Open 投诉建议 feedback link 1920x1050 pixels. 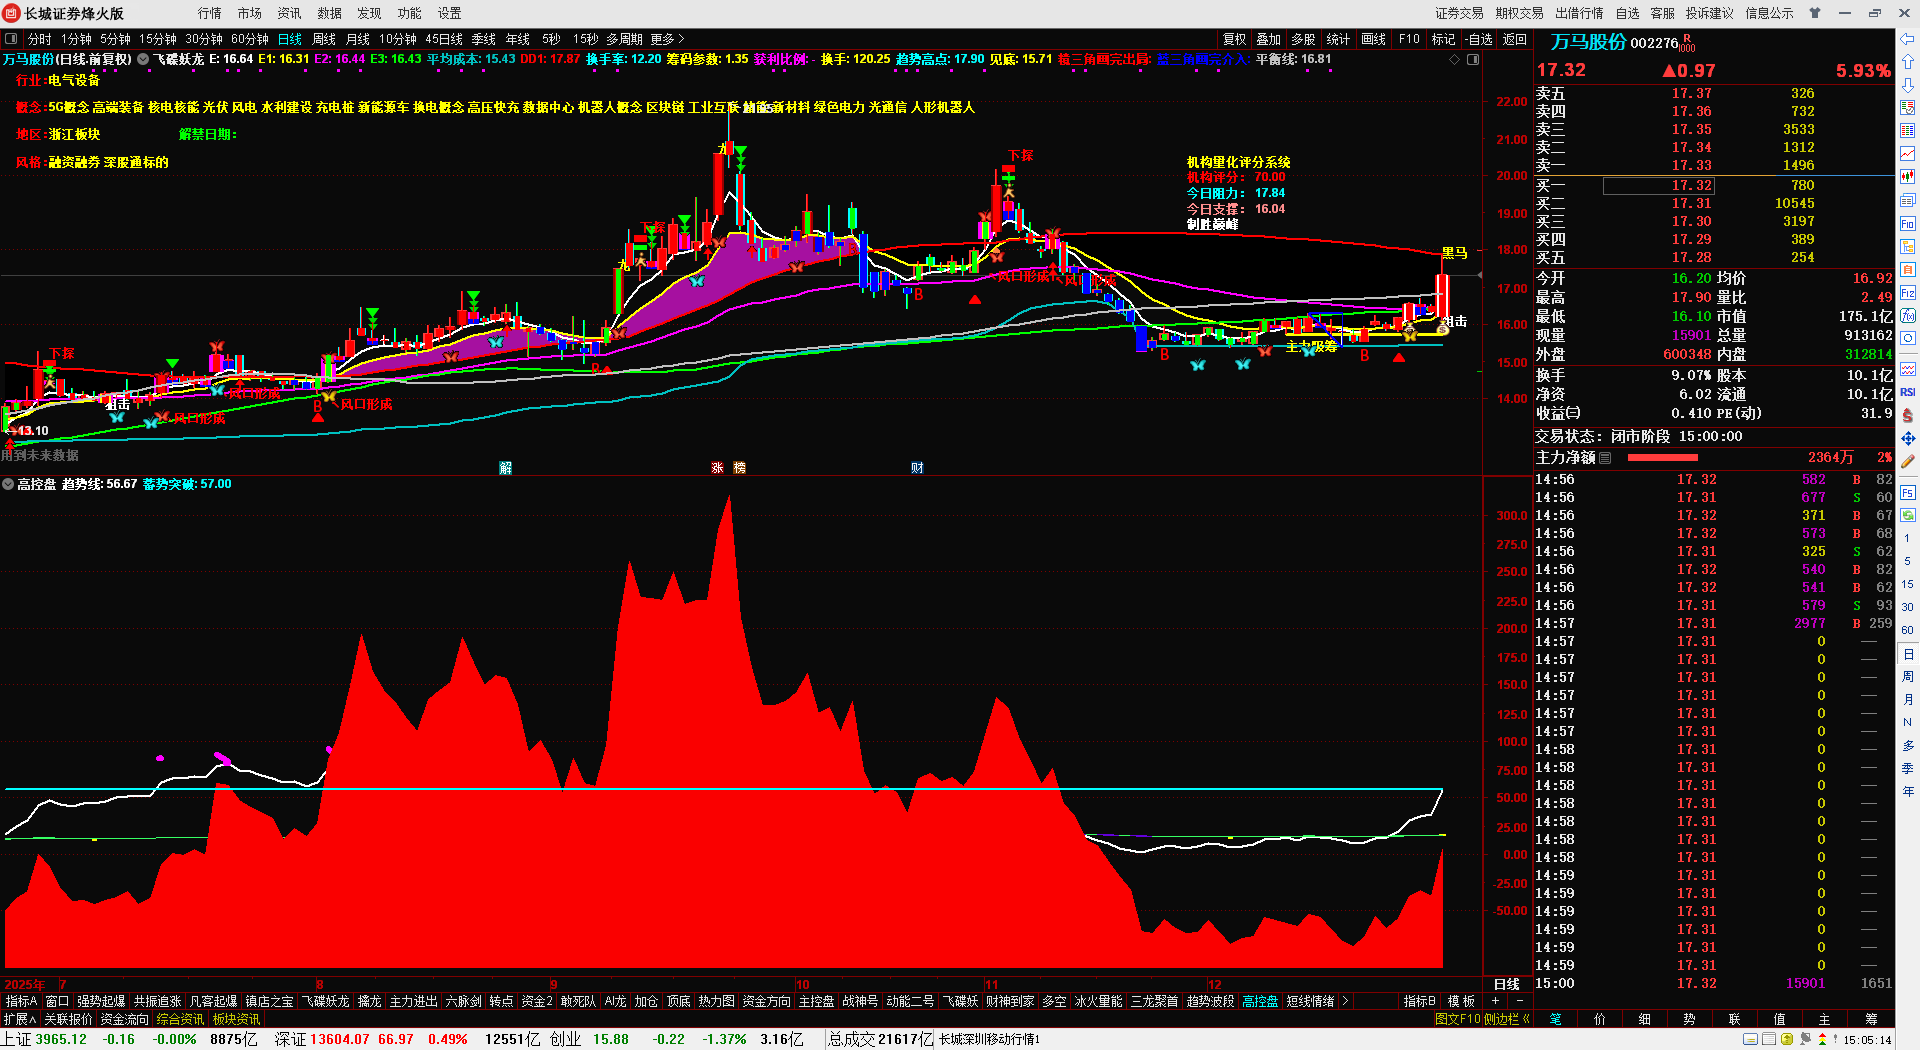1709,13
